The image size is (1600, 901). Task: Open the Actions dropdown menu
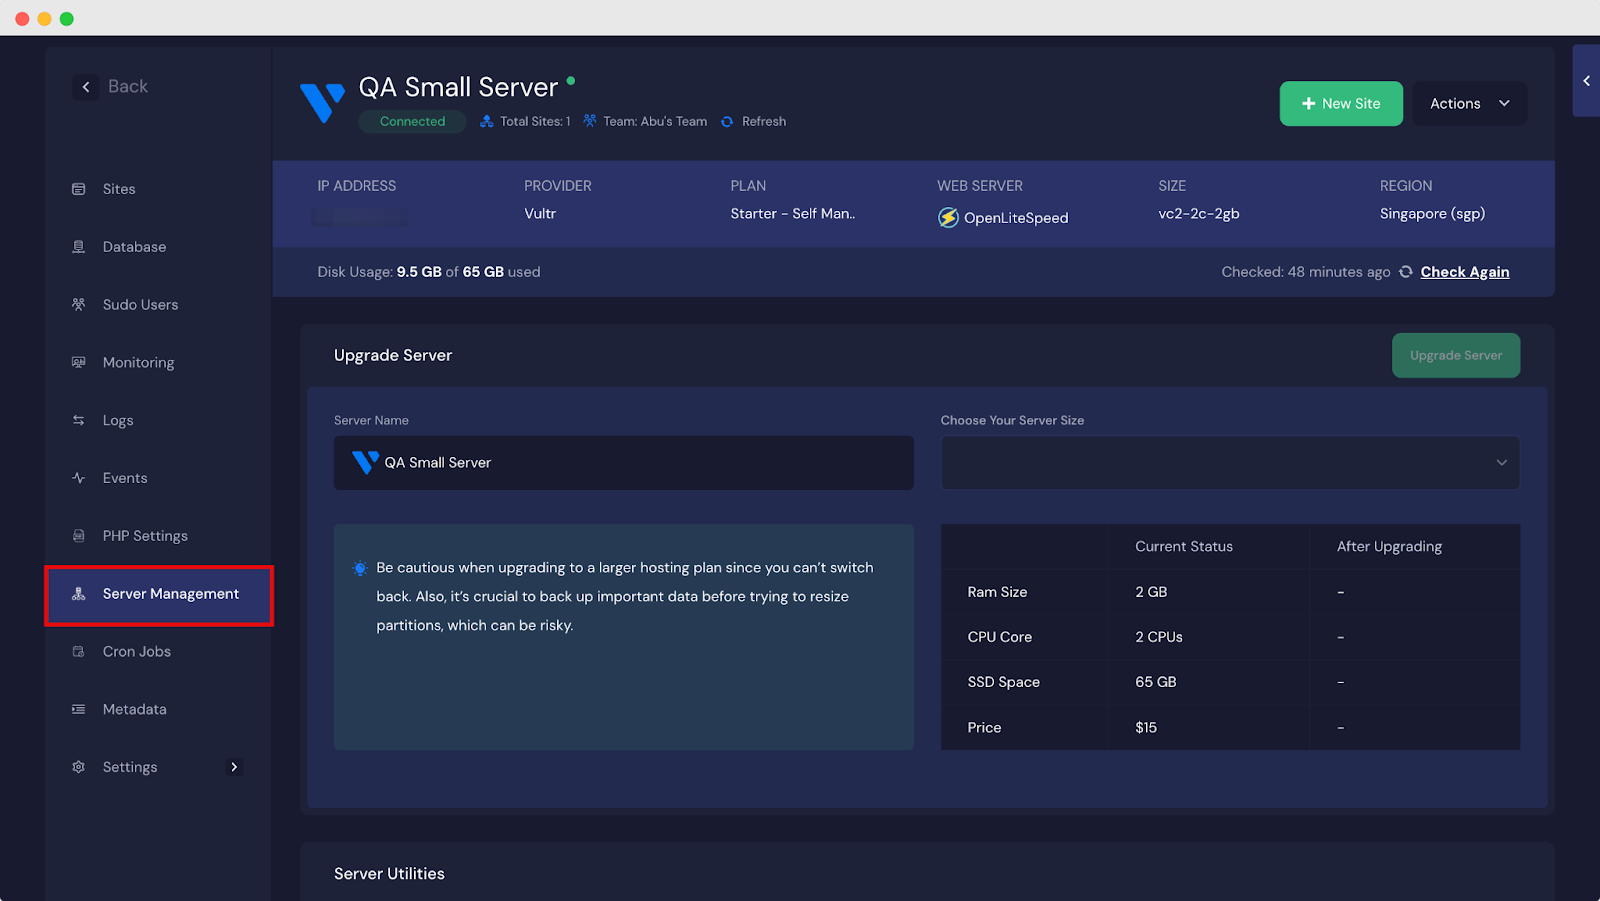coord(1468,103)
